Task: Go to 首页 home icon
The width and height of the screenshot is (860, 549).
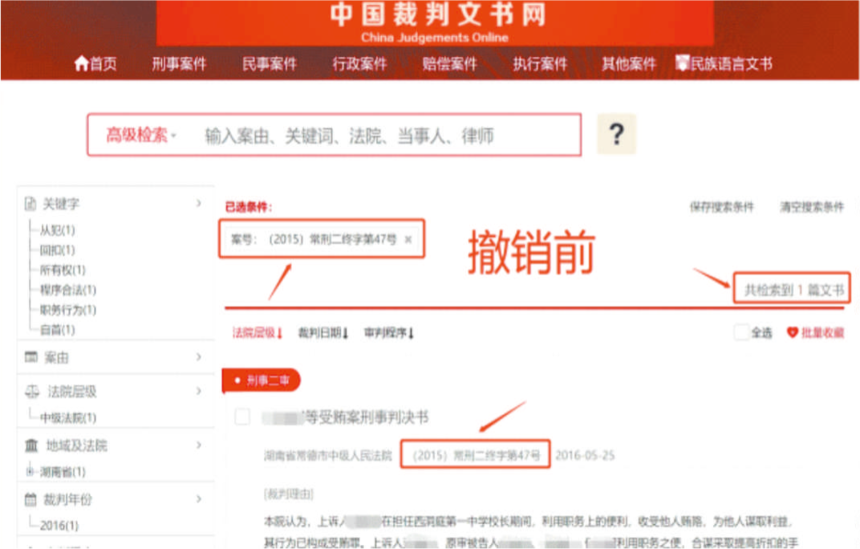Action: [x=82, y=64]
